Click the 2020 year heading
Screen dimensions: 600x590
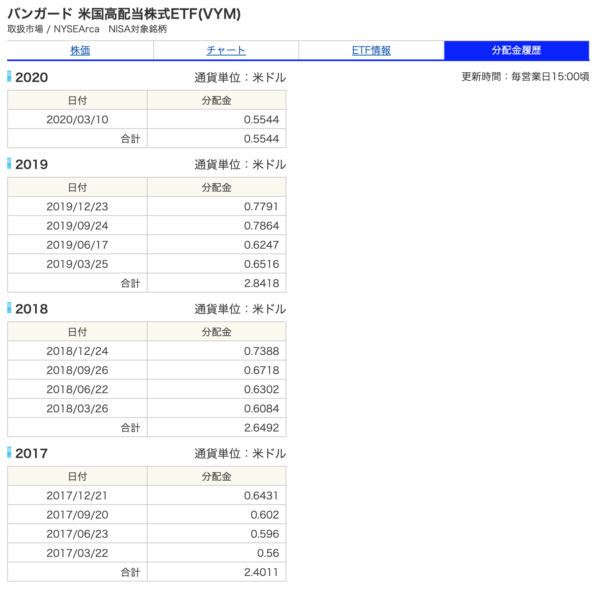(31, 77)
